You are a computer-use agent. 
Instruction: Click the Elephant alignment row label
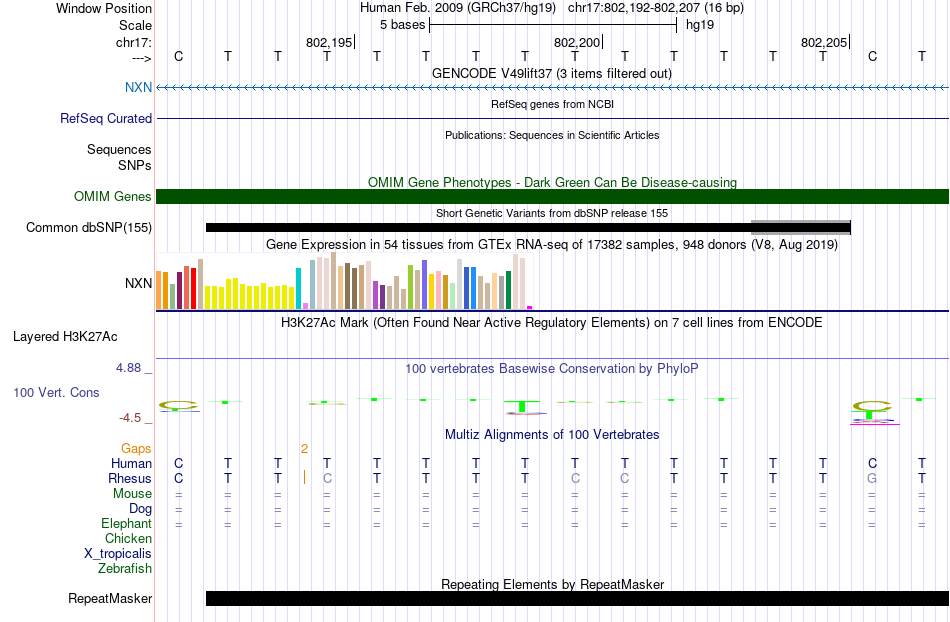(x=126, y=524)
